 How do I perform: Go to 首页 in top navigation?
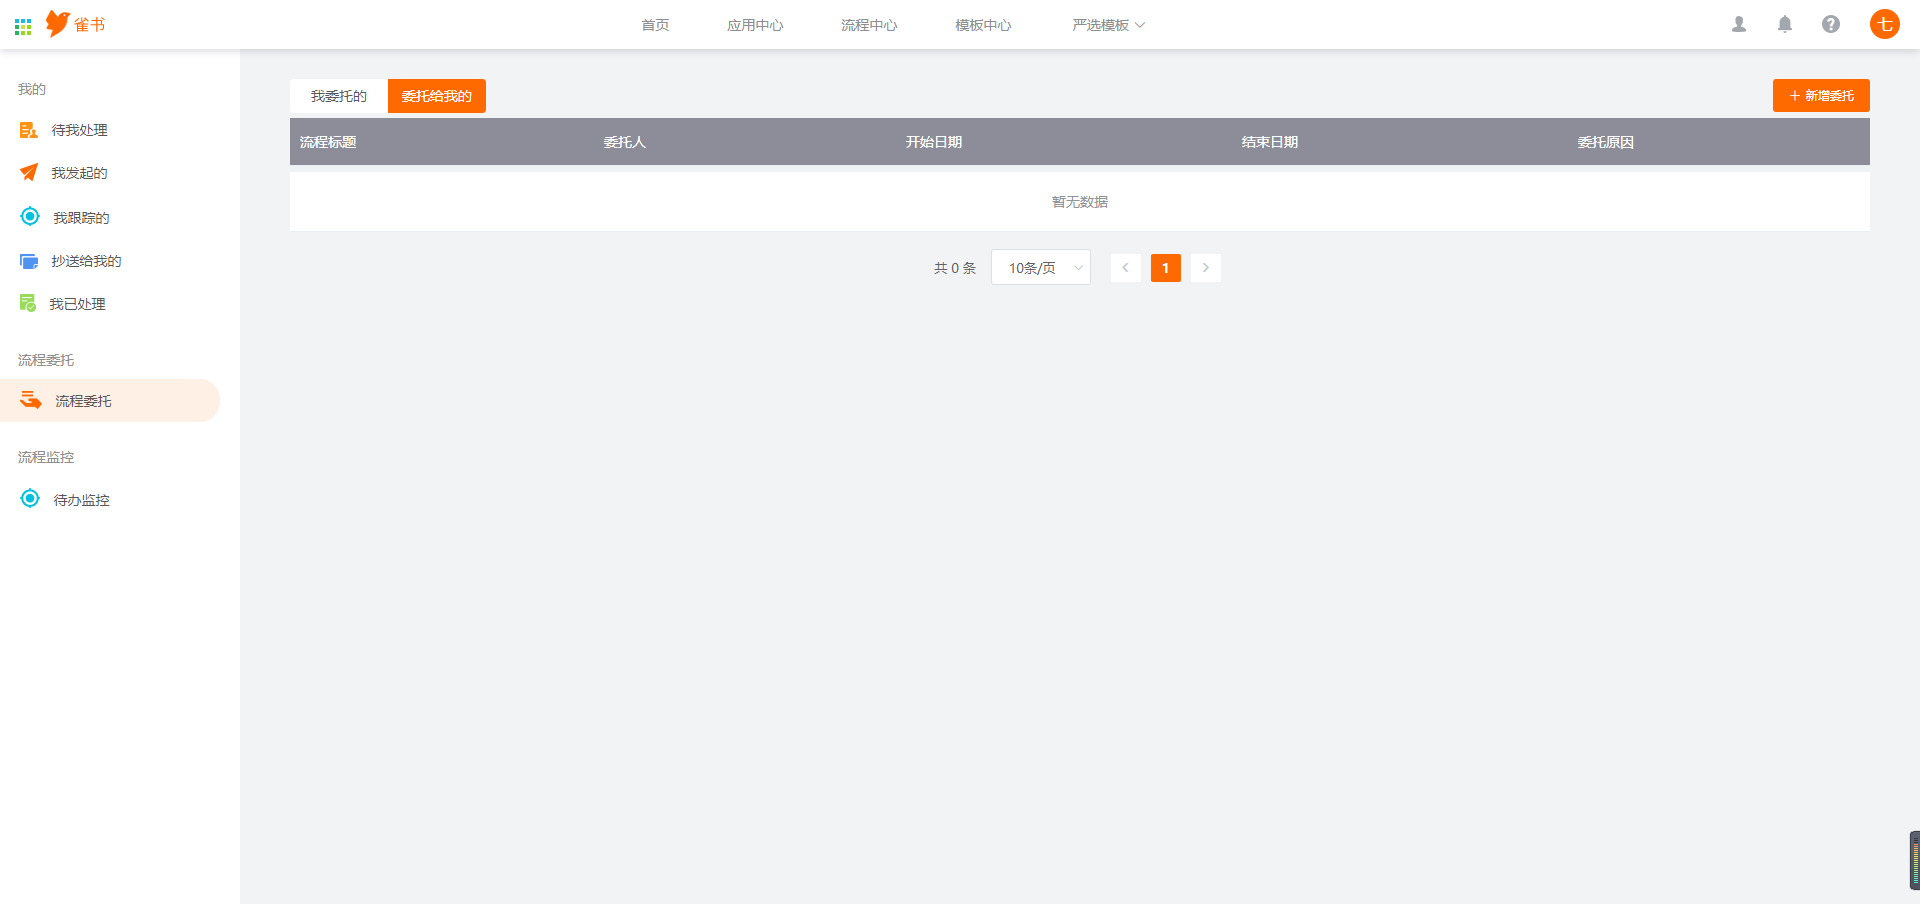[x=655, y=25]
